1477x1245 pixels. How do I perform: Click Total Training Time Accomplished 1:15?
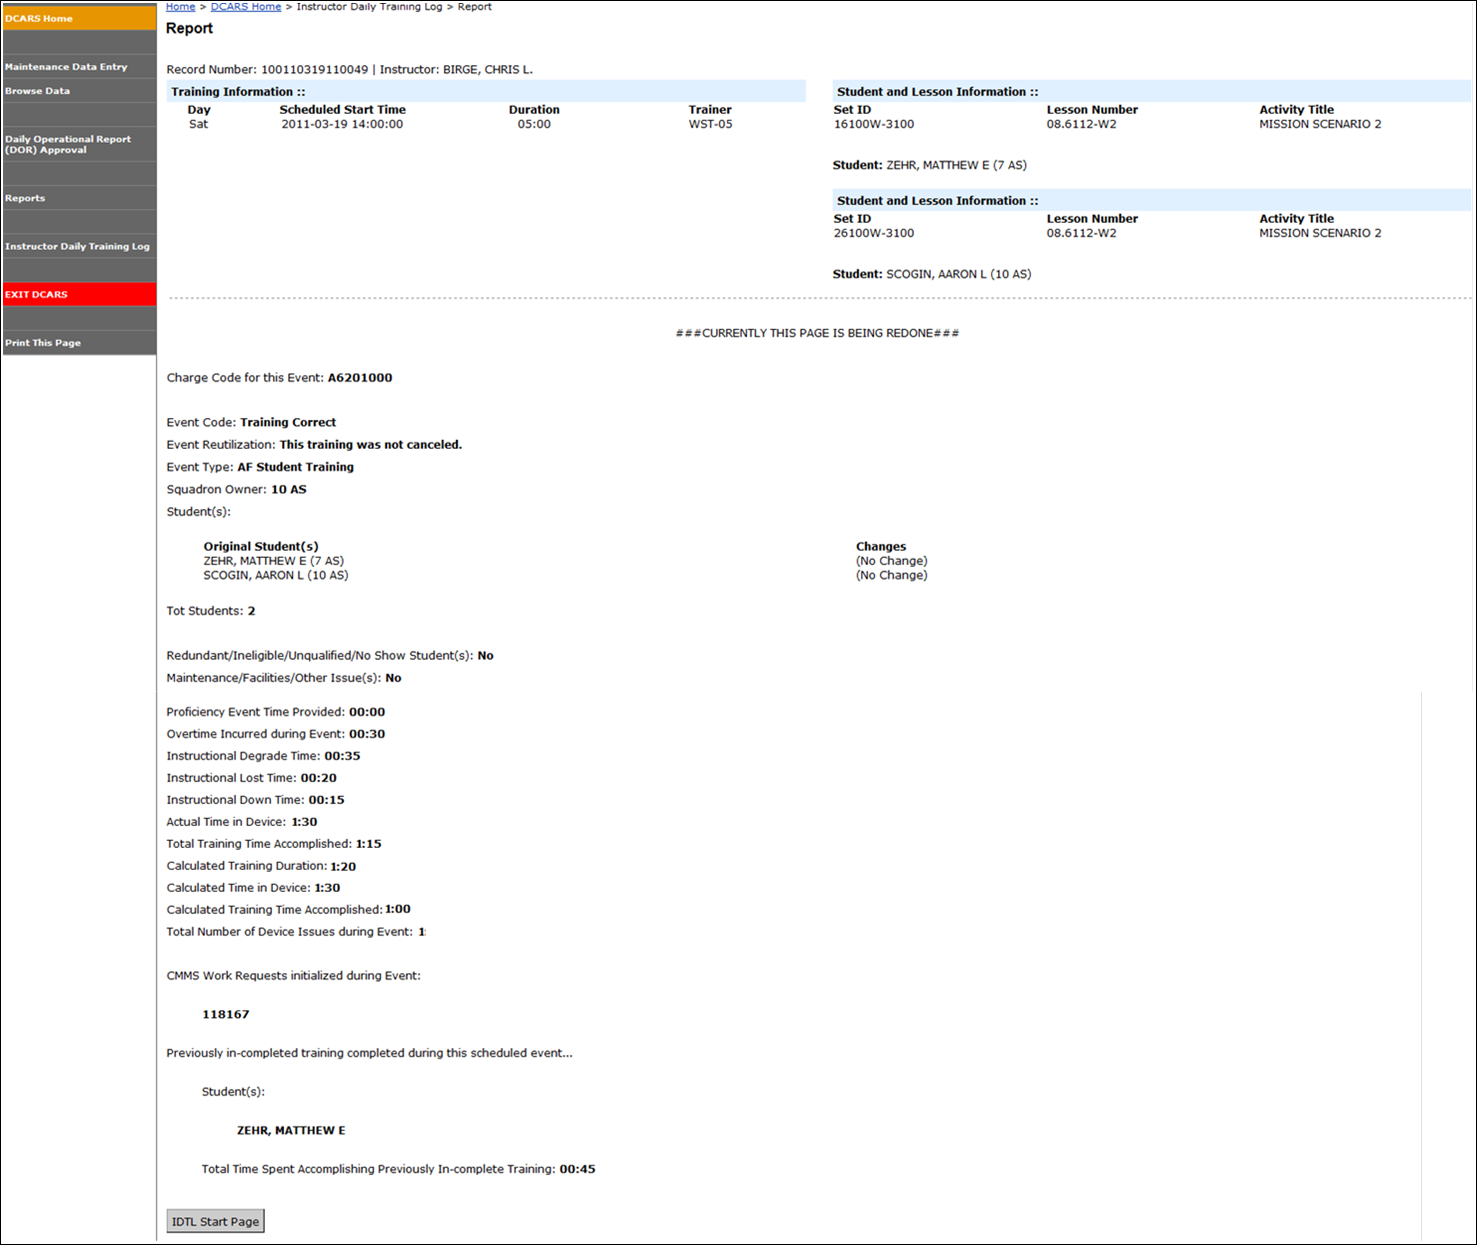369,844
